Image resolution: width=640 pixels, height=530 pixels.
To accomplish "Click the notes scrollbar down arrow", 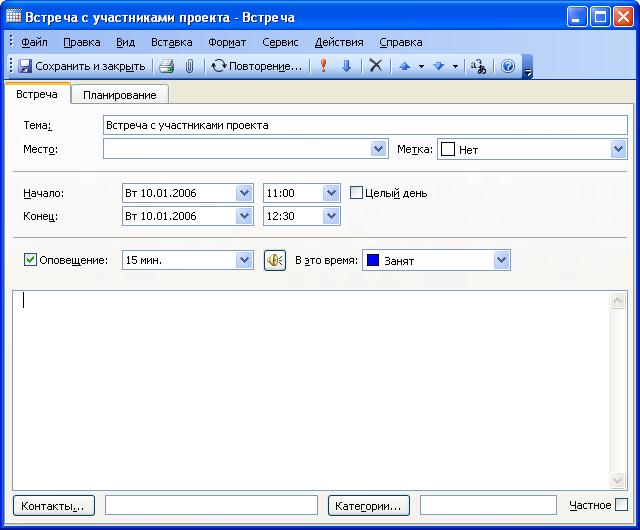I will click(618, 480).
